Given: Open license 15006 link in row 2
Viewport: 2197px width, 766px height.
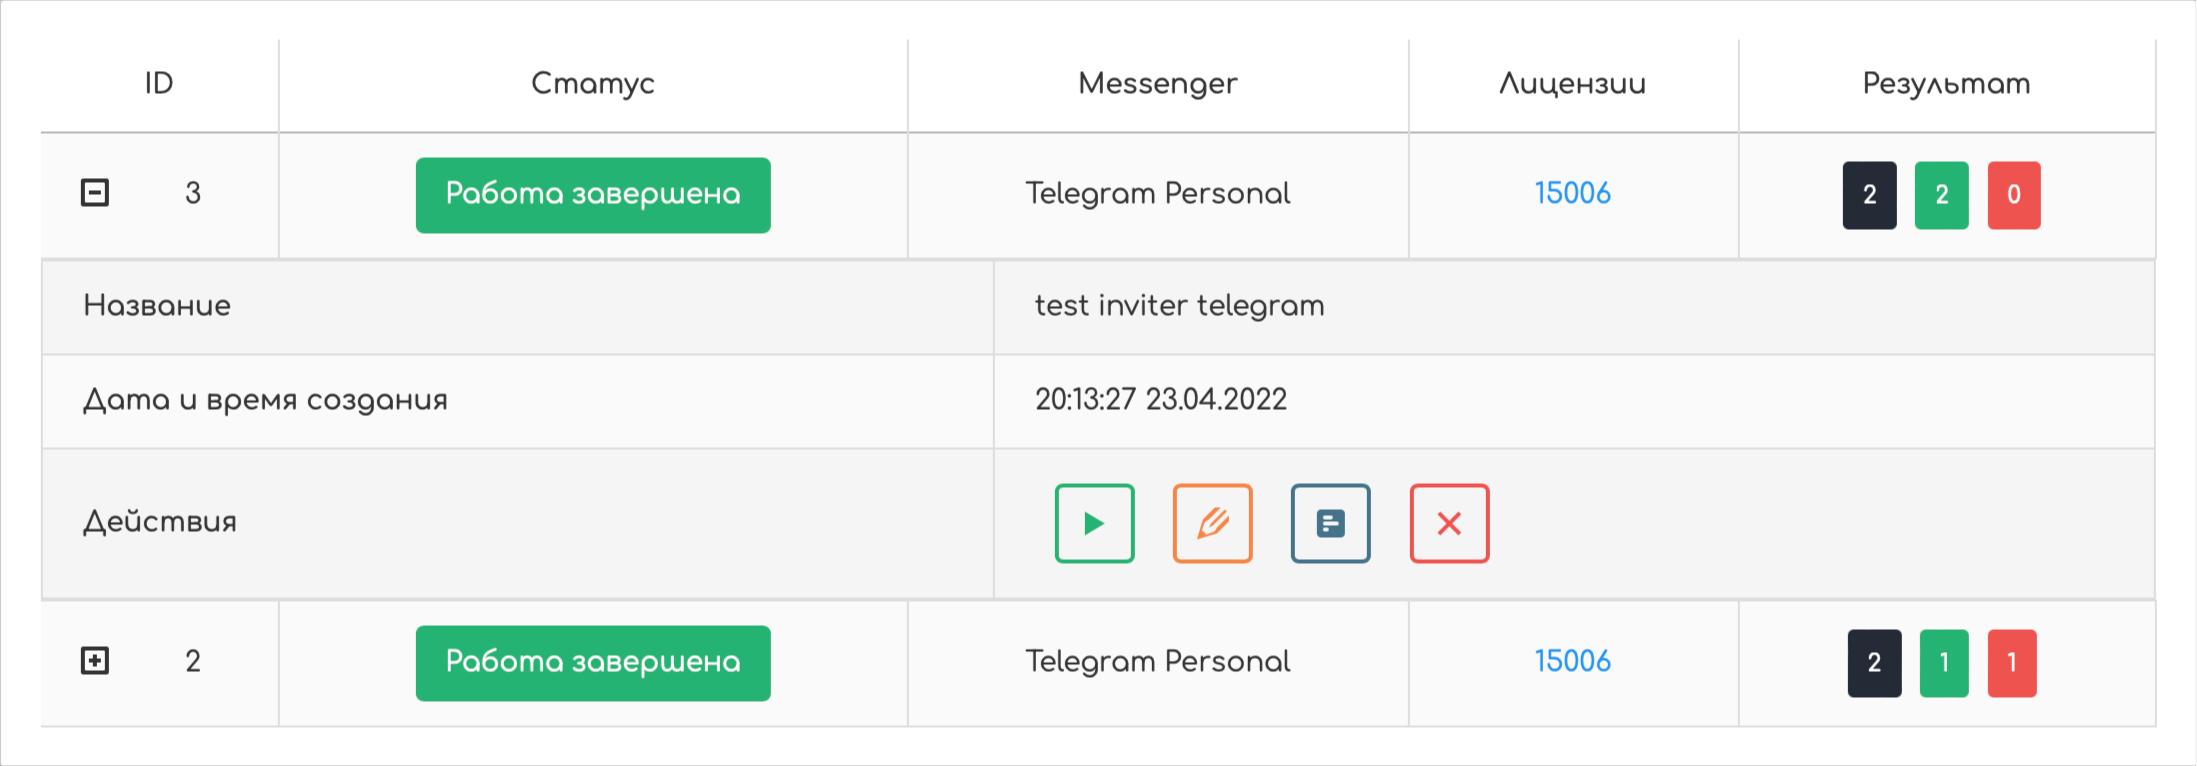Looking at the screenshot, I should tap(1572, 661).
